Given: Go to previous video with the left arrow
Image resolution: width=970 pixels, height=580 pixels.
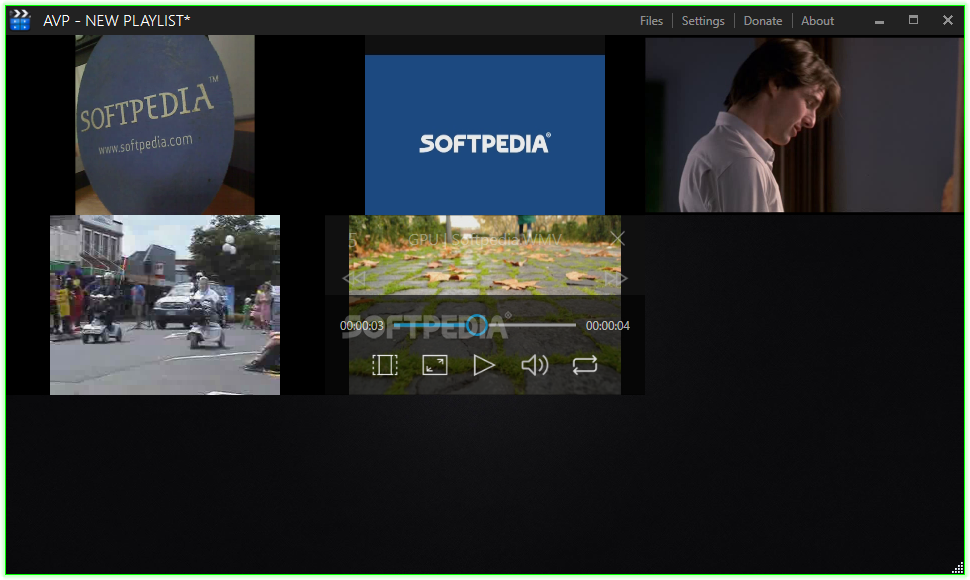Looking at the screenshot, I should pos(353,278).
